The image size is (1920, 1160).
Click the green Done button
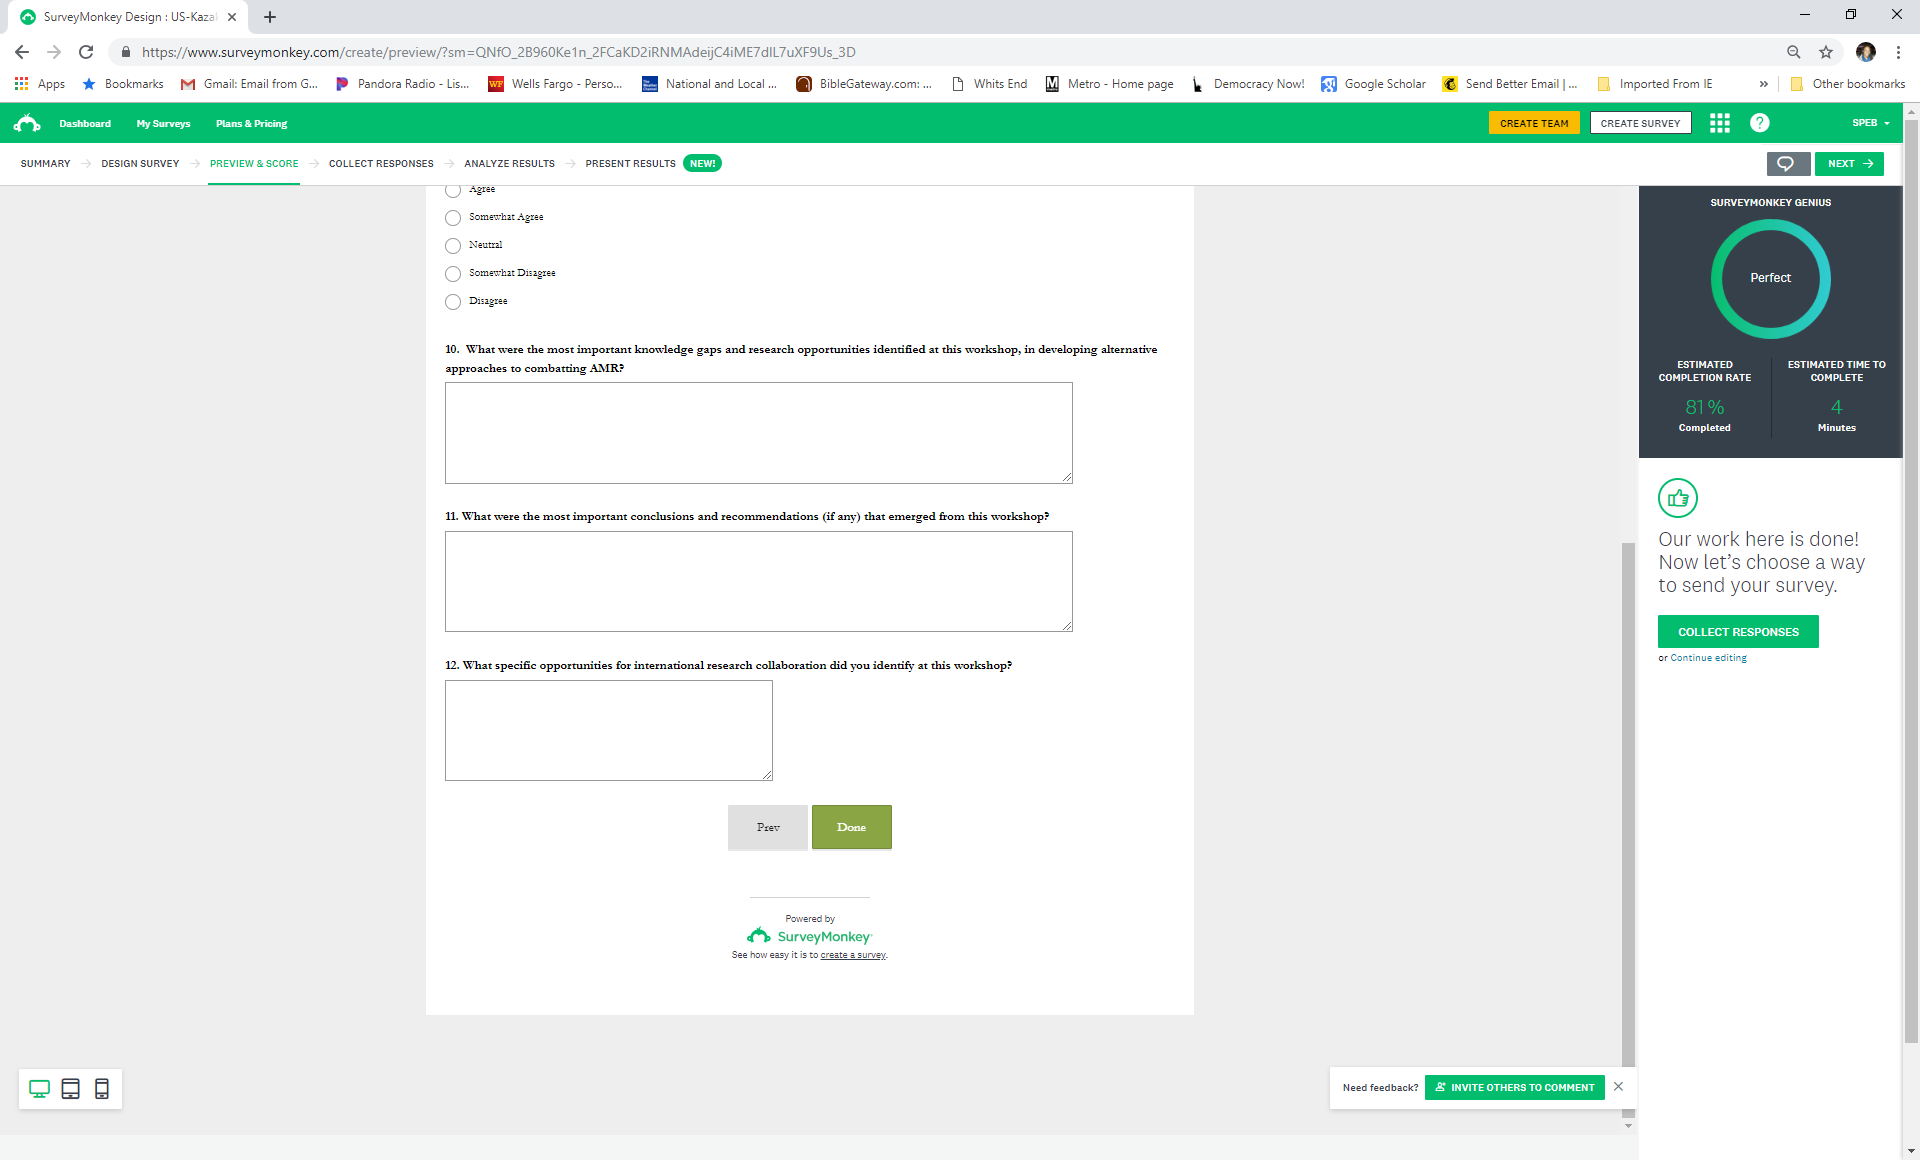[851, 827]
